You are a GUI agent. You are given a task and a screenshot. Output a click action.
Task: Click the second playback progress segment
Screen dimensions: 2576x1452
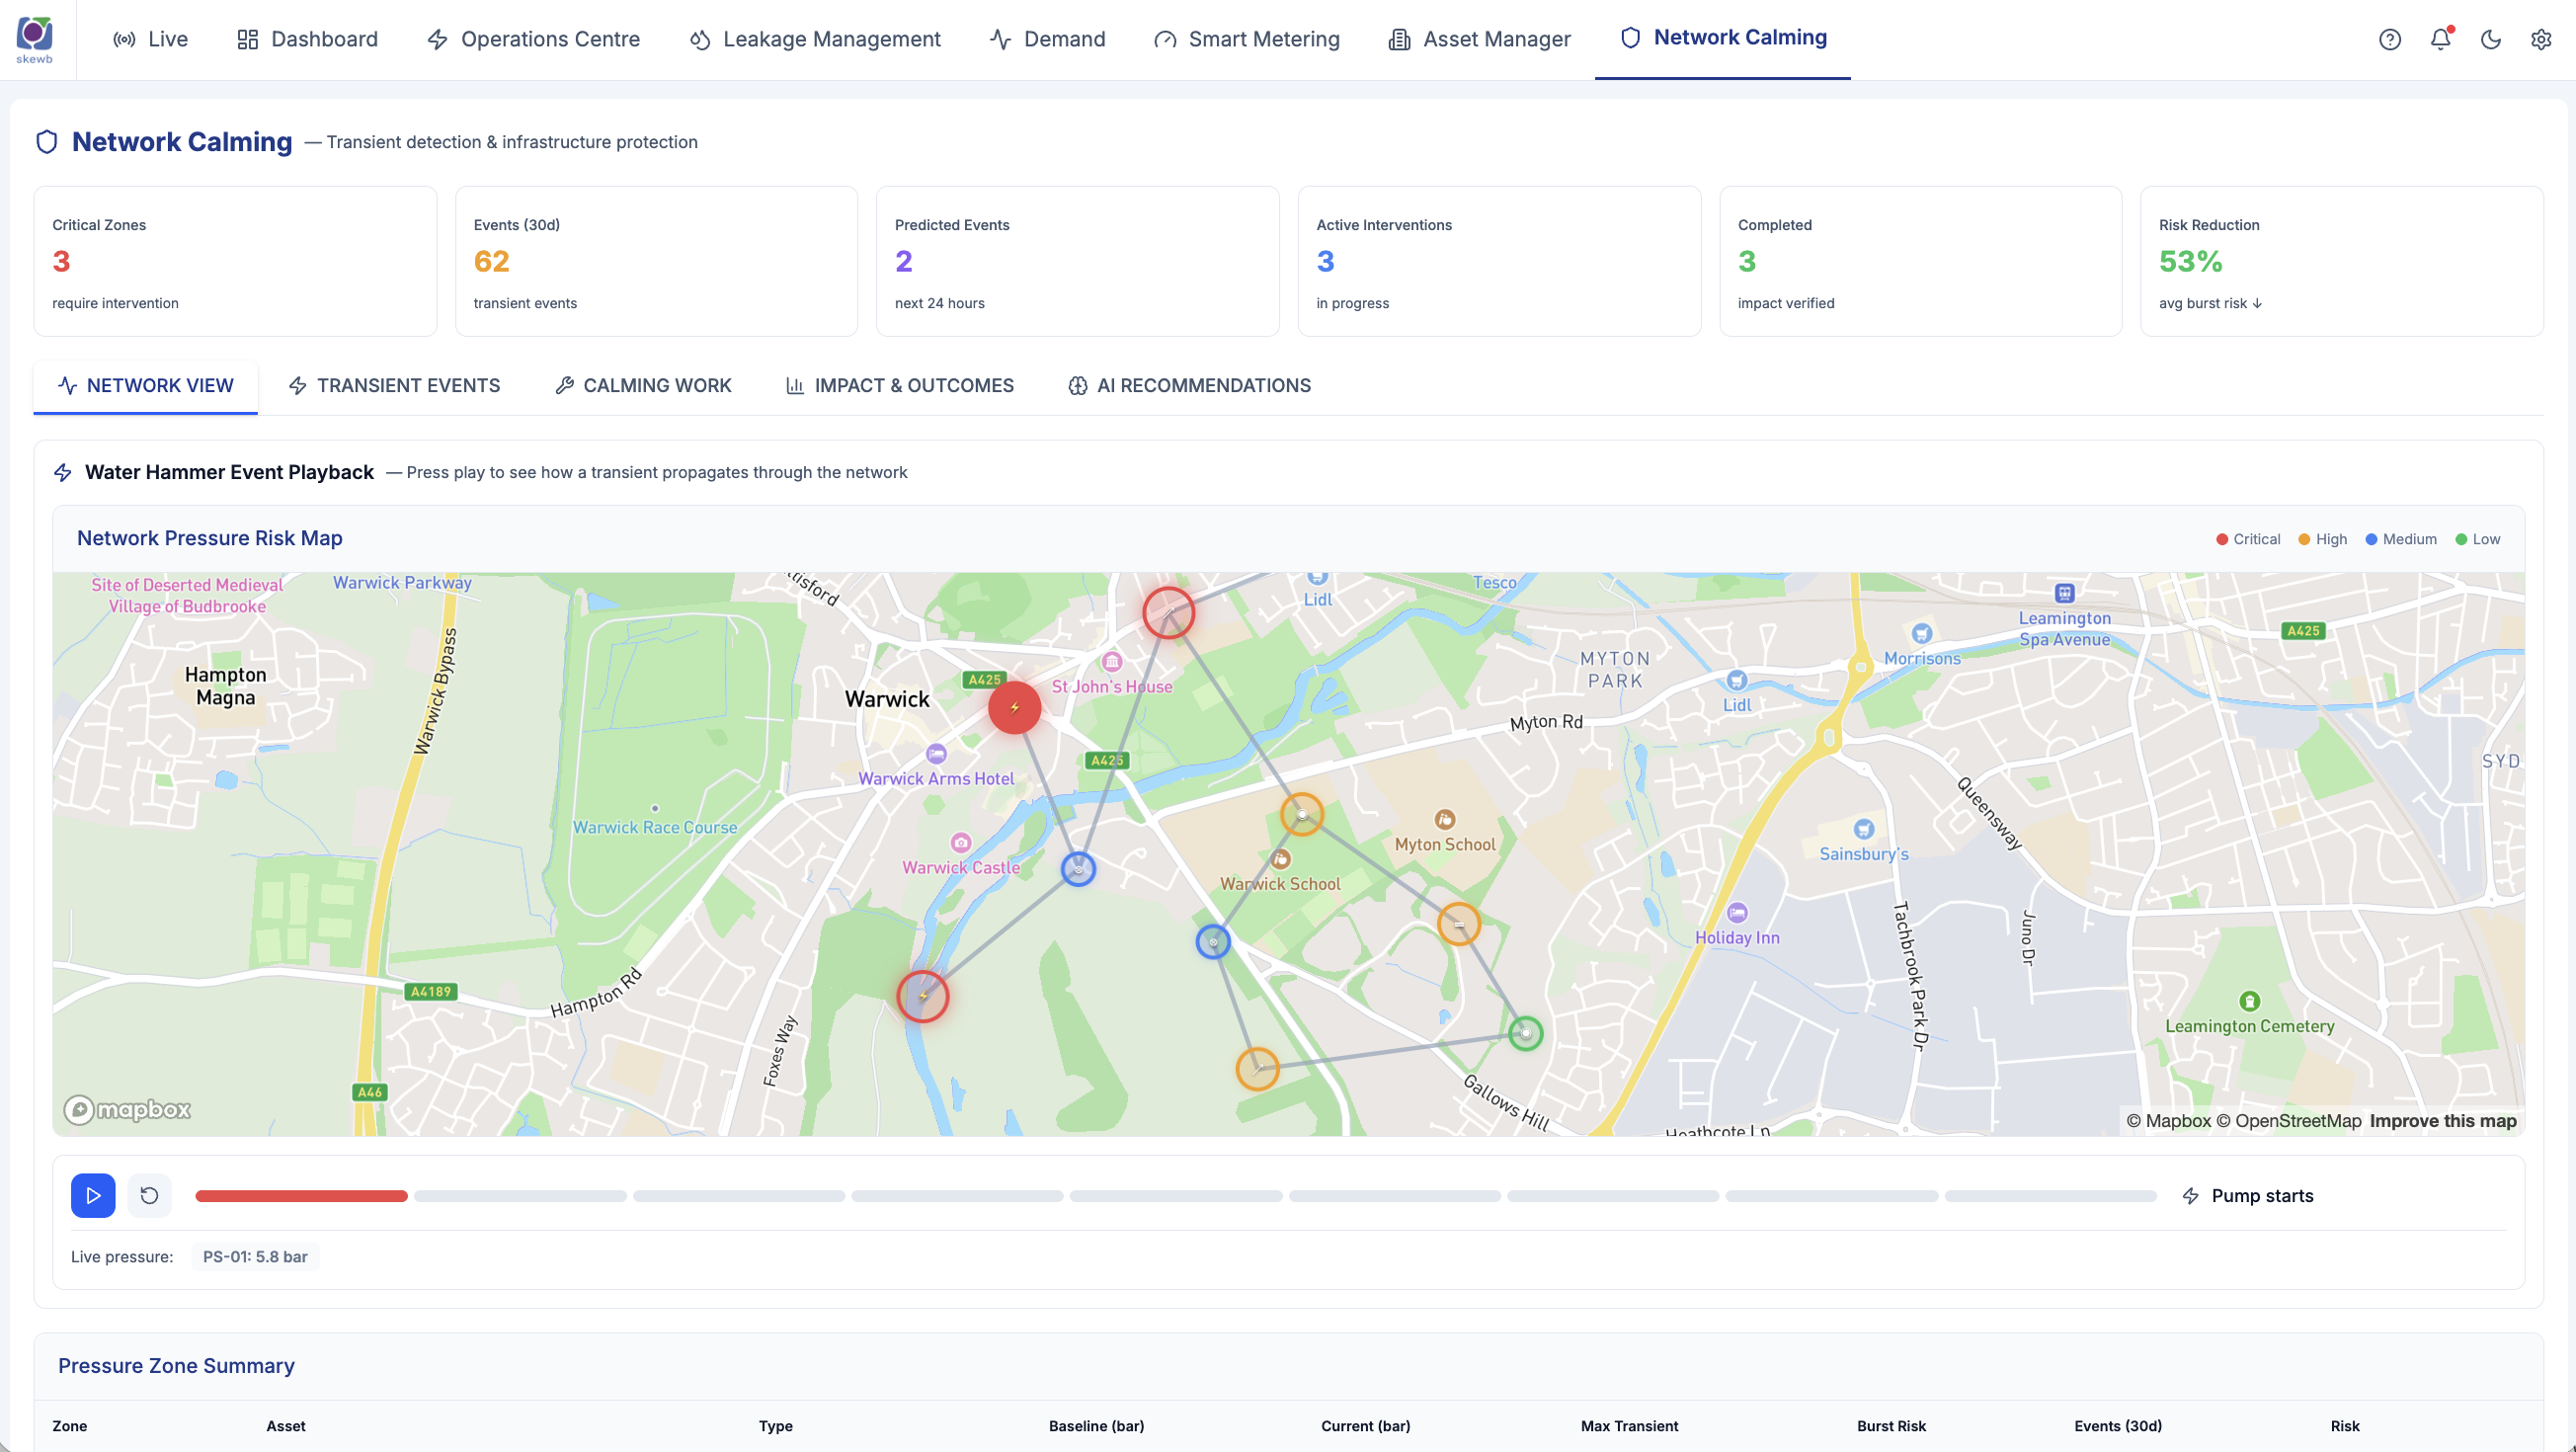(520, 1196)
